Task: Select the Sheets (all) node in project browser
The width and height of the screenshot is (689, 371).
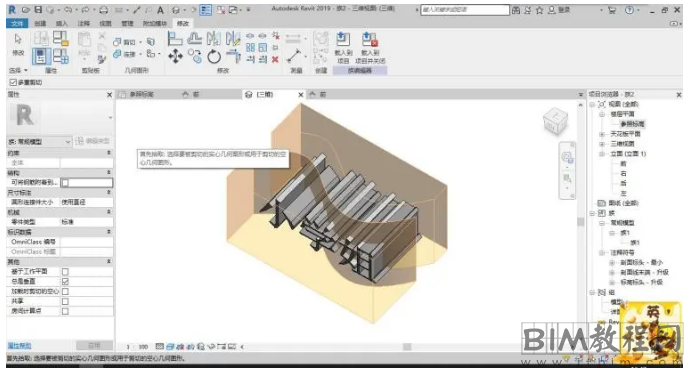Action: coord(623,203)
